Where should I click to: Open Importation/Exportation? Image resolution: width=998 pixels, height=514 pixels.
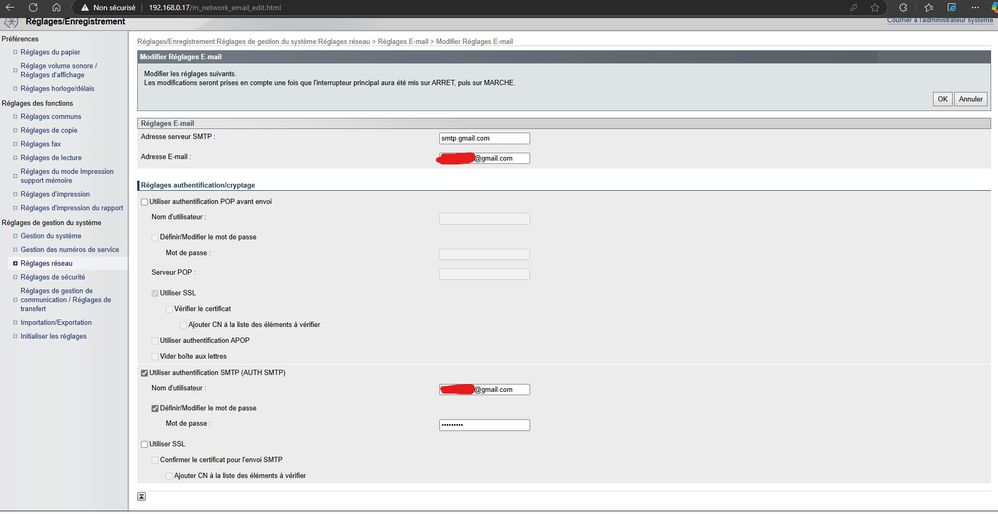(x=56, y=323)
